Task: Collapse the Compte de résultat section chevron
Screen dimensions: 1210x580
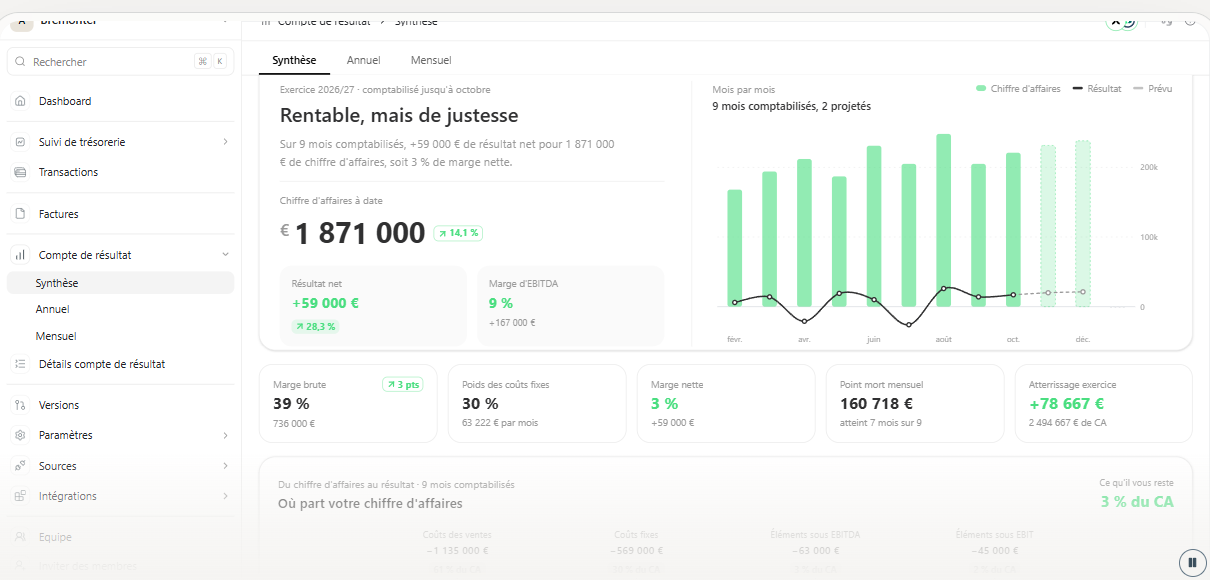Action: click(225, 255)
